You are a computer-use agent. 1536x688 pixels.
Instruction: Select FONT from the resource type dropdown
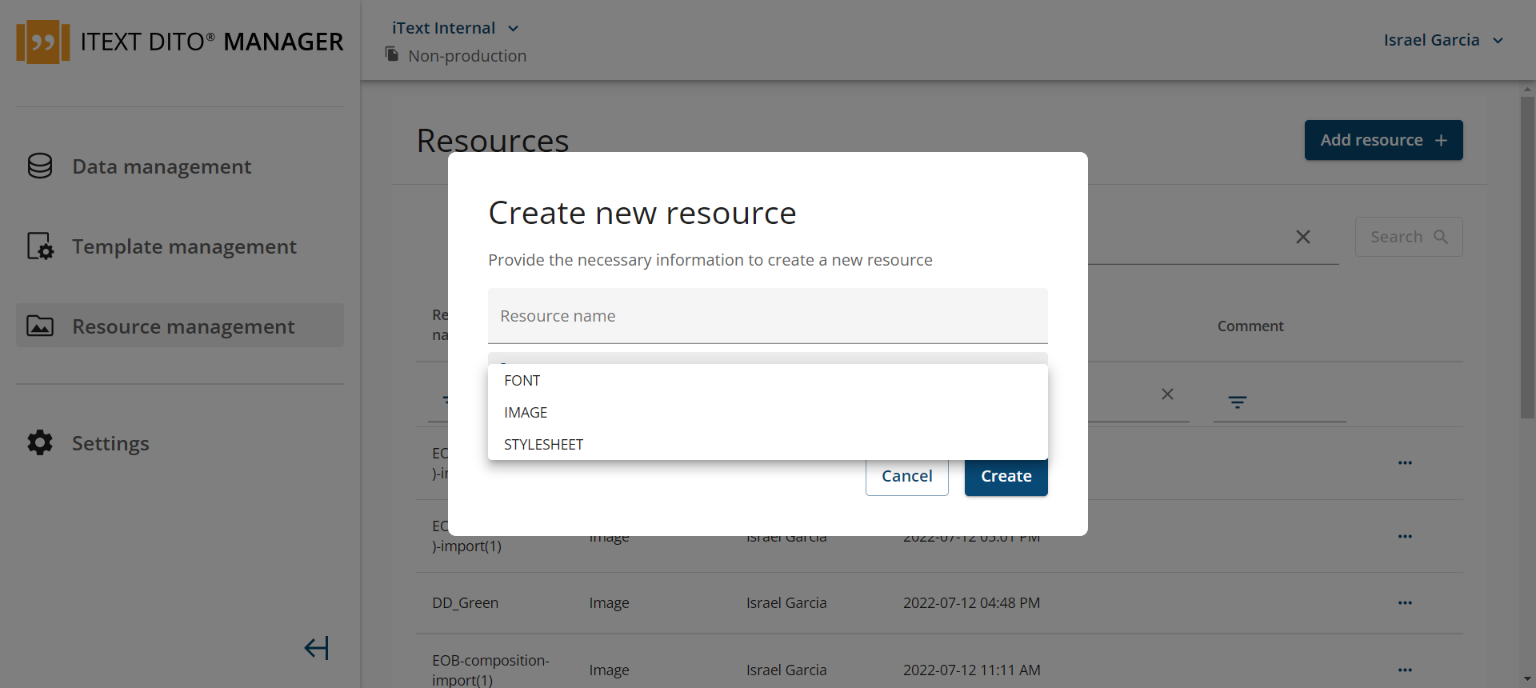522,380
